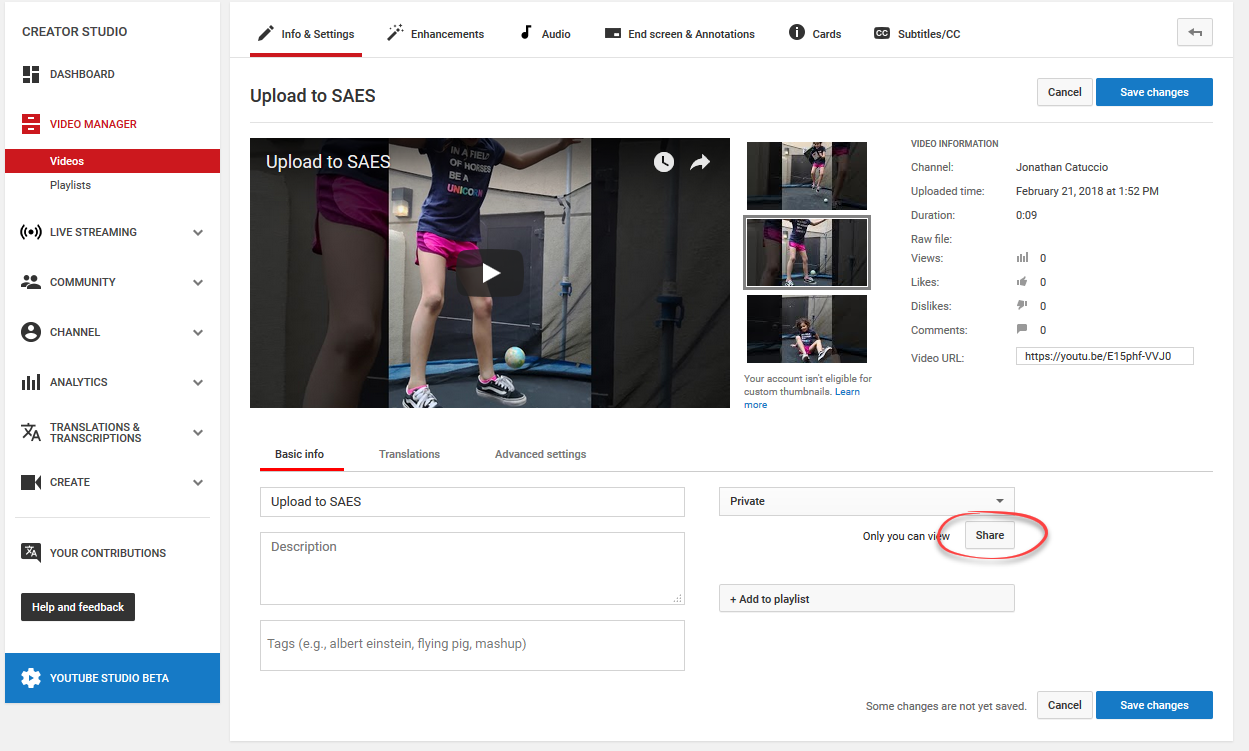Open End screen & Annotations tab
The image size is (1249, 751).
pyautogui.click(x=680, y=34)
